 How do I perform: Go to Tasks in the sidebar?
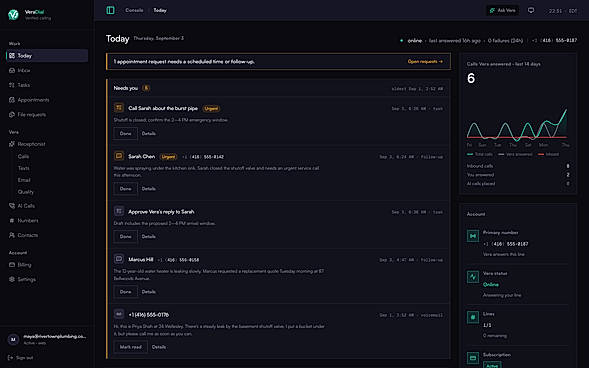tap(47, 85)
